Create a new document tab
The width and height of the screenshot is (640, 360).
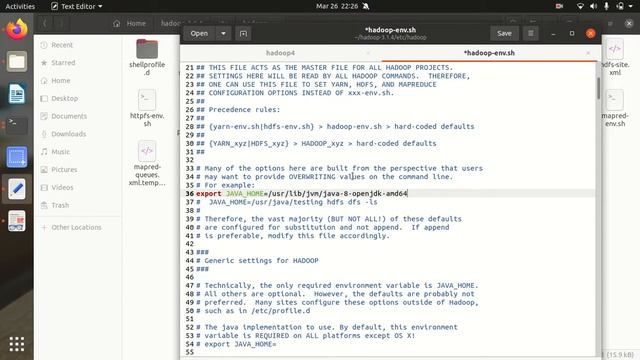pyautogui.click(x=243, y=33)
